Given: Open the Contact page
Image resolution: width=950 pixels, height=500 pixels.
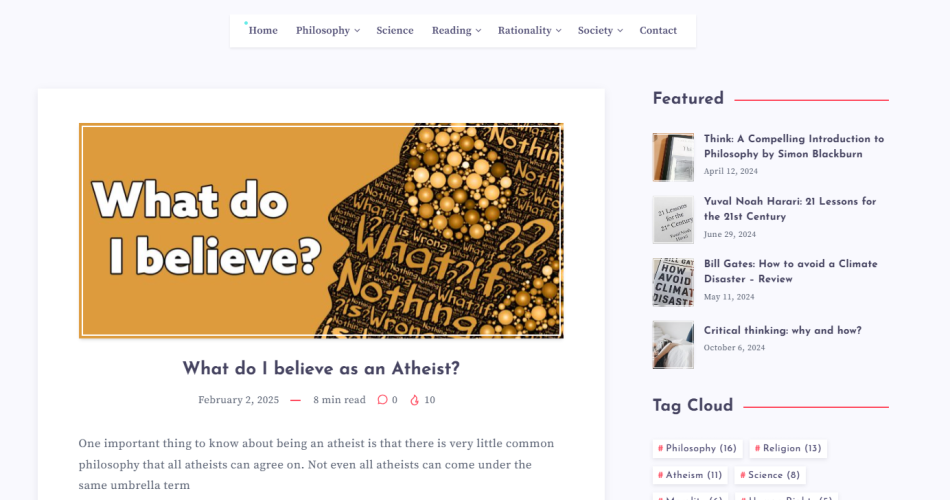Looking at the screenshot, I should [x=658, y=30].
